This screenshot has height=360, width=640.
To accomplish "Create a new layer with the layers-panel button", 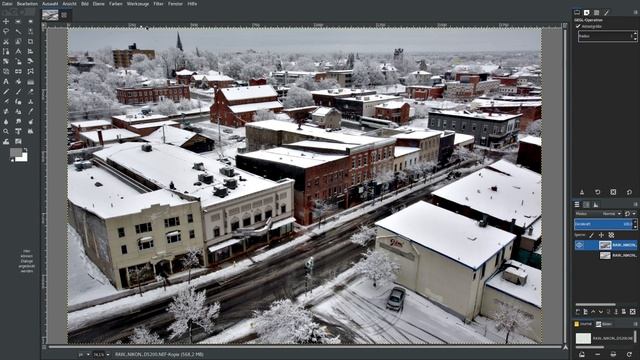I will coord(578,312).
